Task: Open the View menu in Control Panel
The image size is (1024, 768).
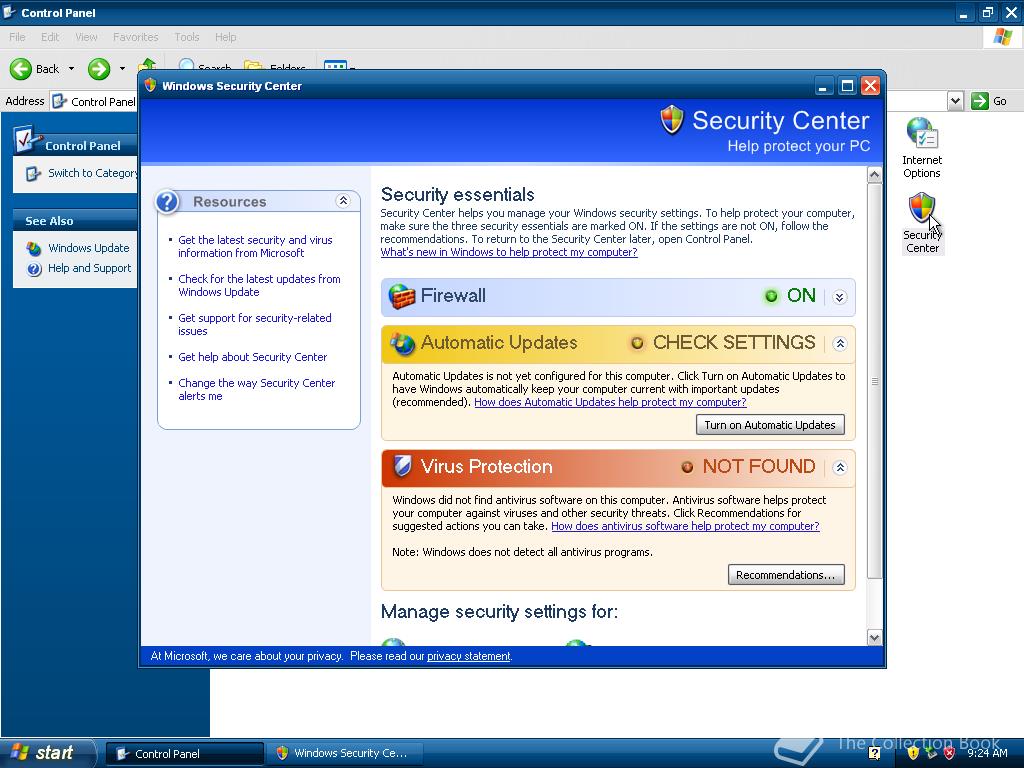Action: point(86,37)
